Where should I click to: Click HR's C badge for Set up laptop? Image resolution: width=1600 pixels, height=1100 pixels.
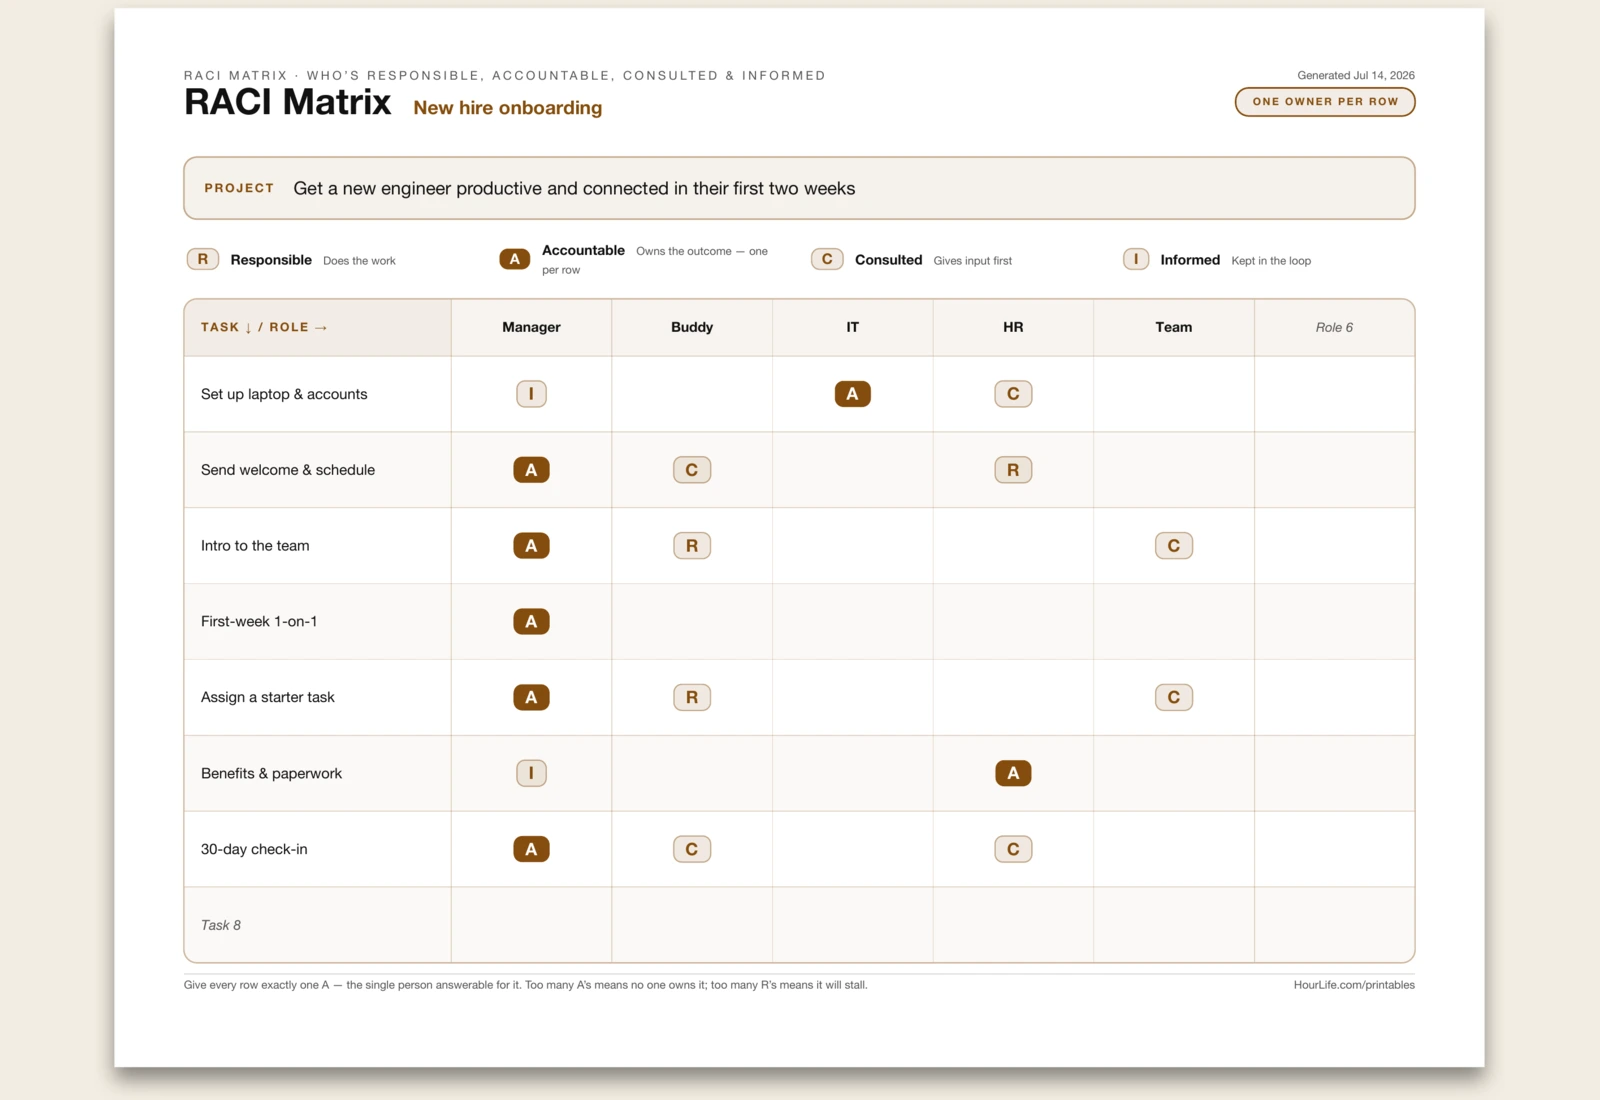1013,394
